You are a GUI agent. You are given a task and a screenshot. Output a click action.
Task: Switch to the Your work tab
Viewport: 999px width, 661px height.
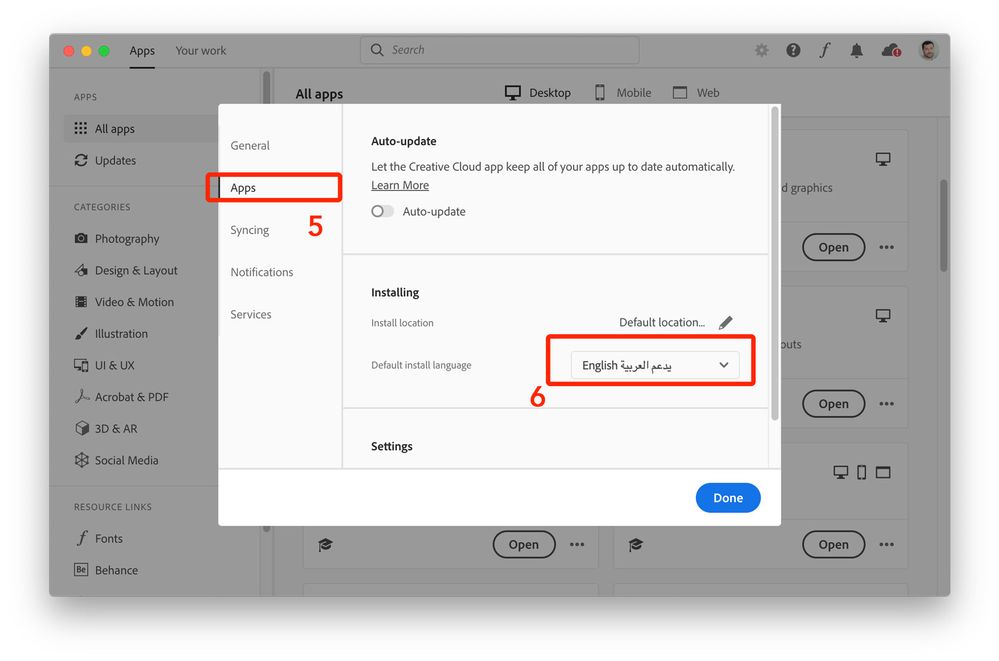pos(201,50)
